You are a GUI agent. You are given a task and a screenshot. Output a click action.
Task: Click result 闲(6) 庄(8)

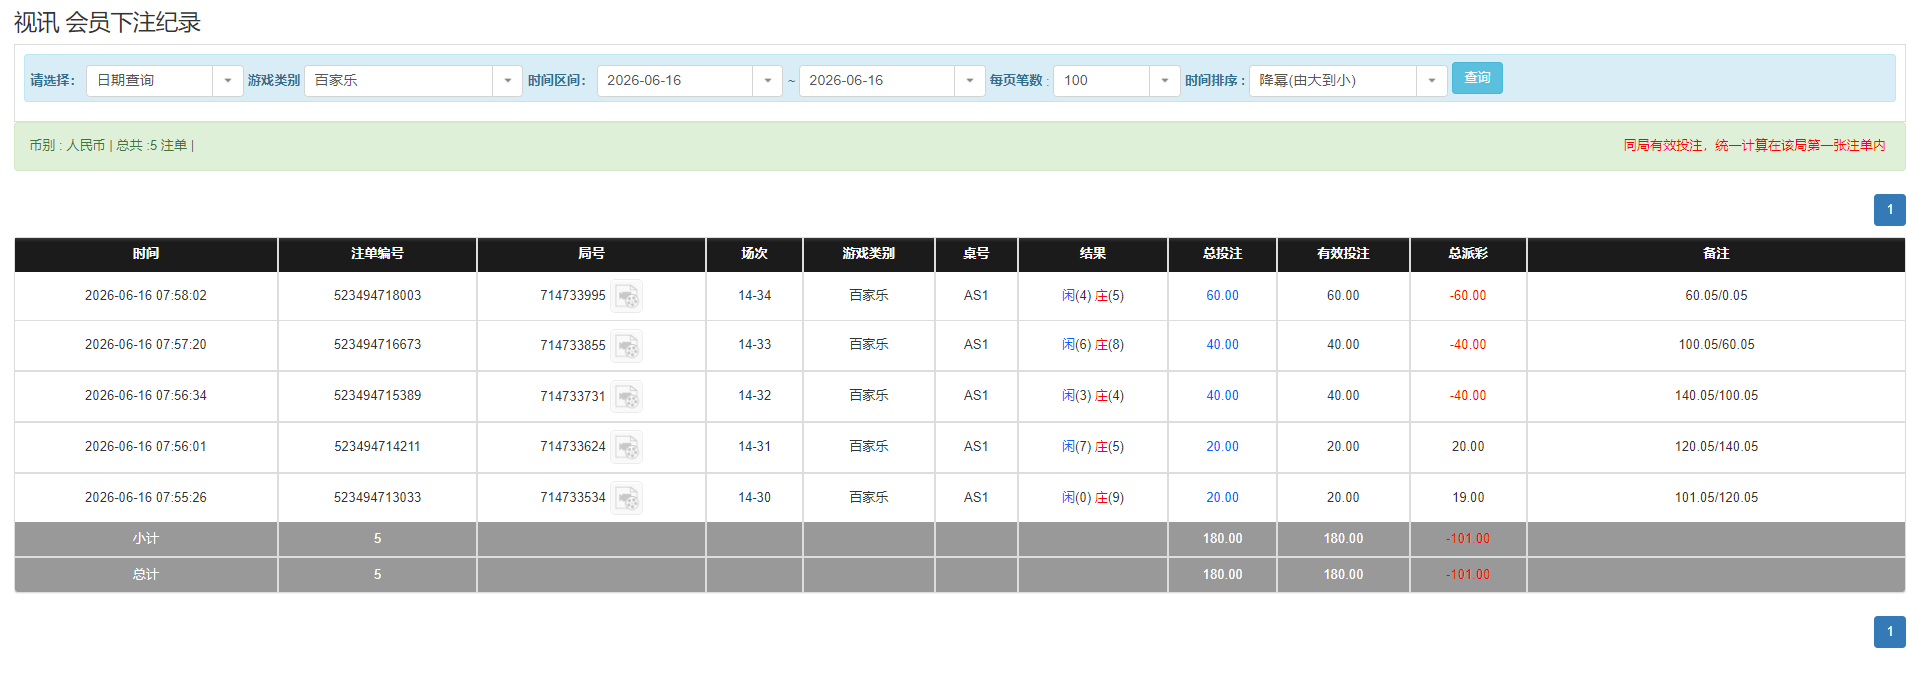pos(1092,345)
